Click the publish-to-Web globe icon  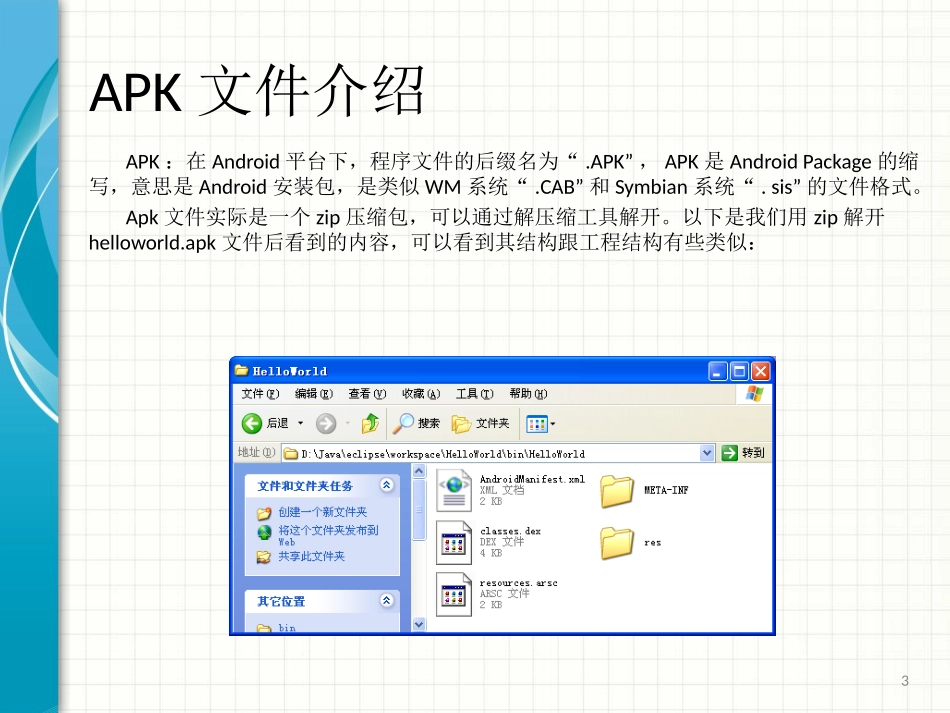(x=264, y=532)
